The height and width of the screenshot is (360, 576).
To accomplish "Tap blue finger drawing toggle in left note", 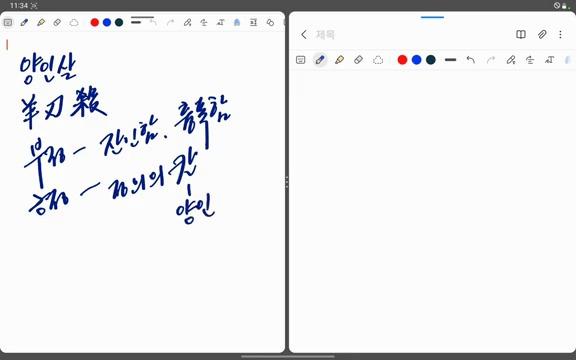I will pyautogui.click(x=237, y=22).
